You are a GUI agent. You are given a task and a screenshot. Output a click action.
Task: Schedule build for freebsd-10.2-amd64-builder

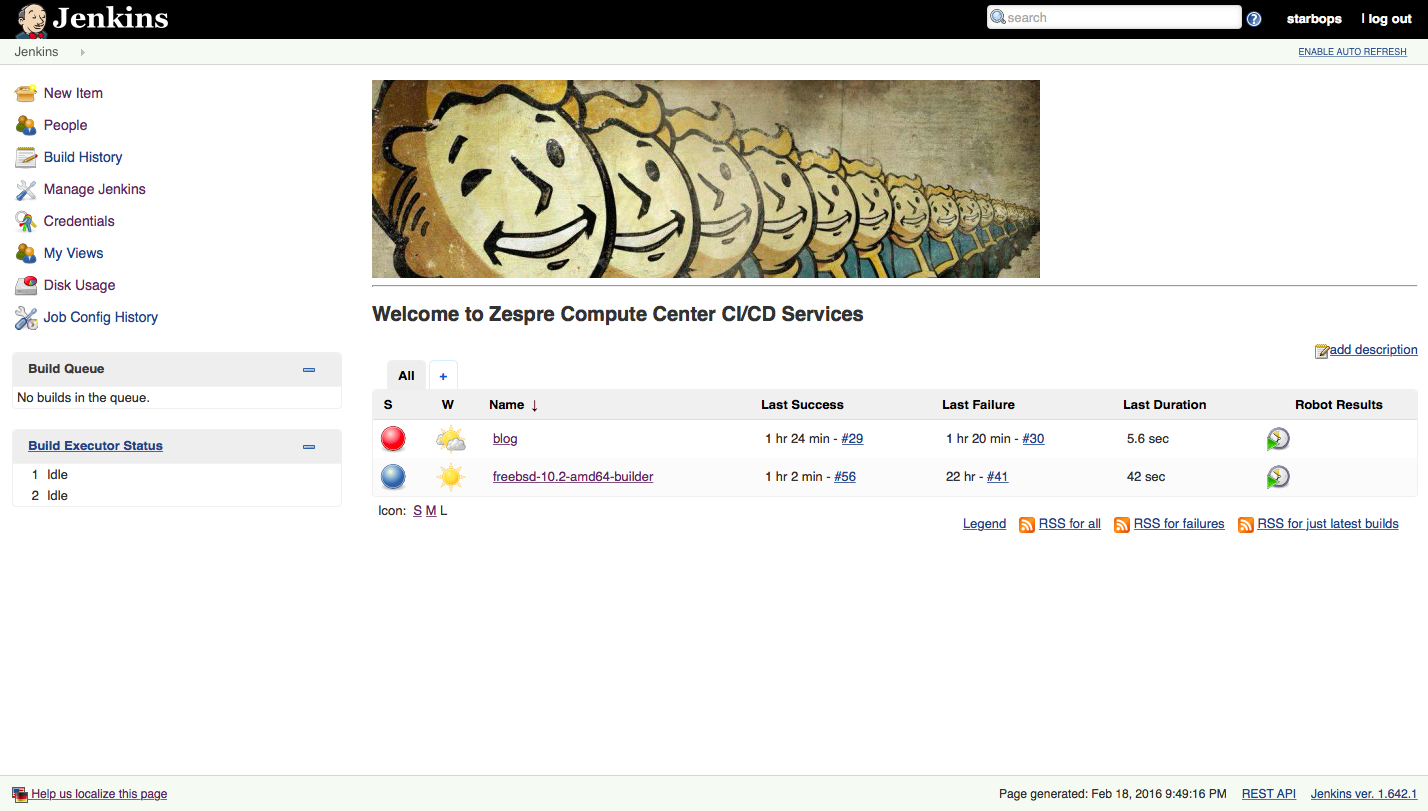coord(1277,477)
